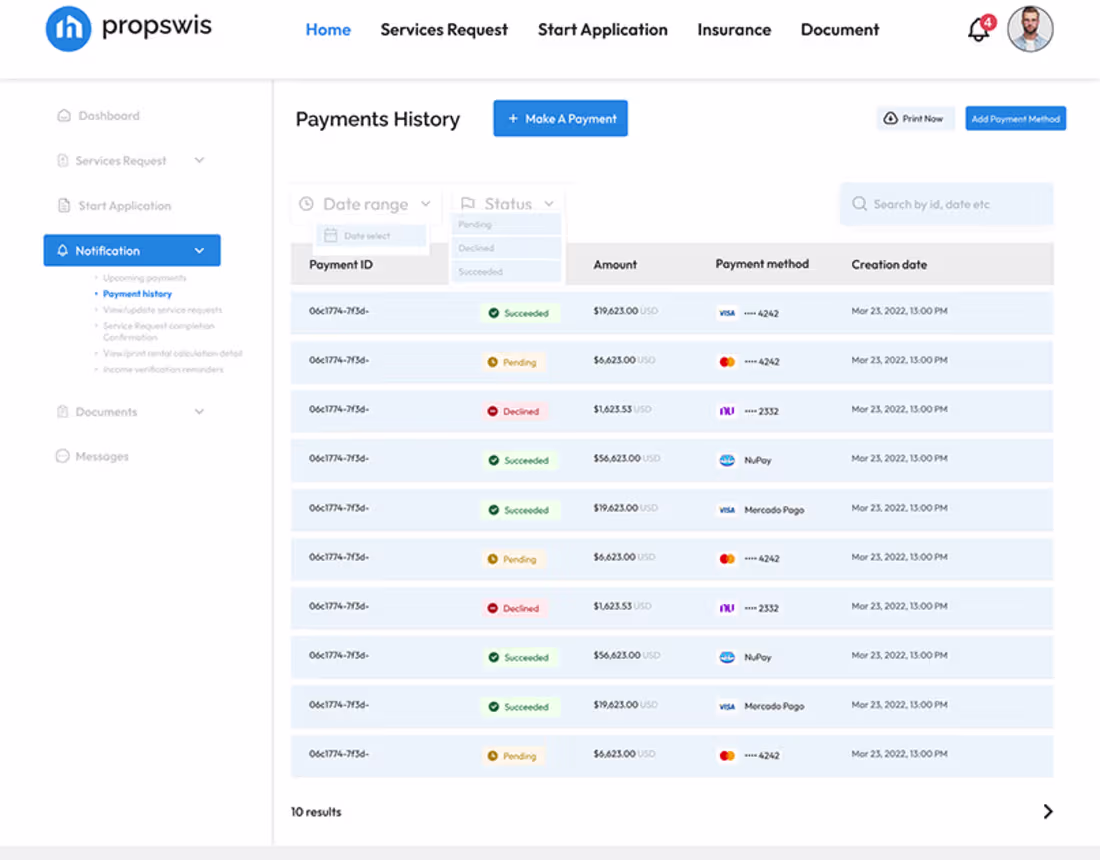
Task: Click the Amount column header
Action: point(615,264)
